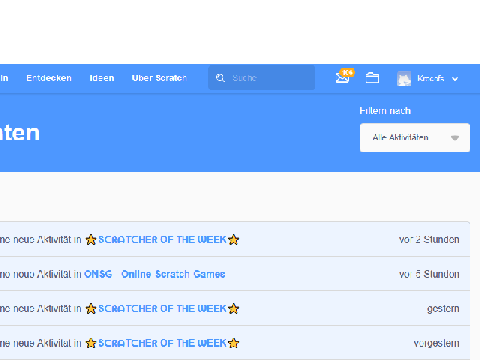This screenshot has width=480, height=360.
Task: Open the 'vorgestern' SCRATCHER OF THE WEEK link
Action: 162,343
